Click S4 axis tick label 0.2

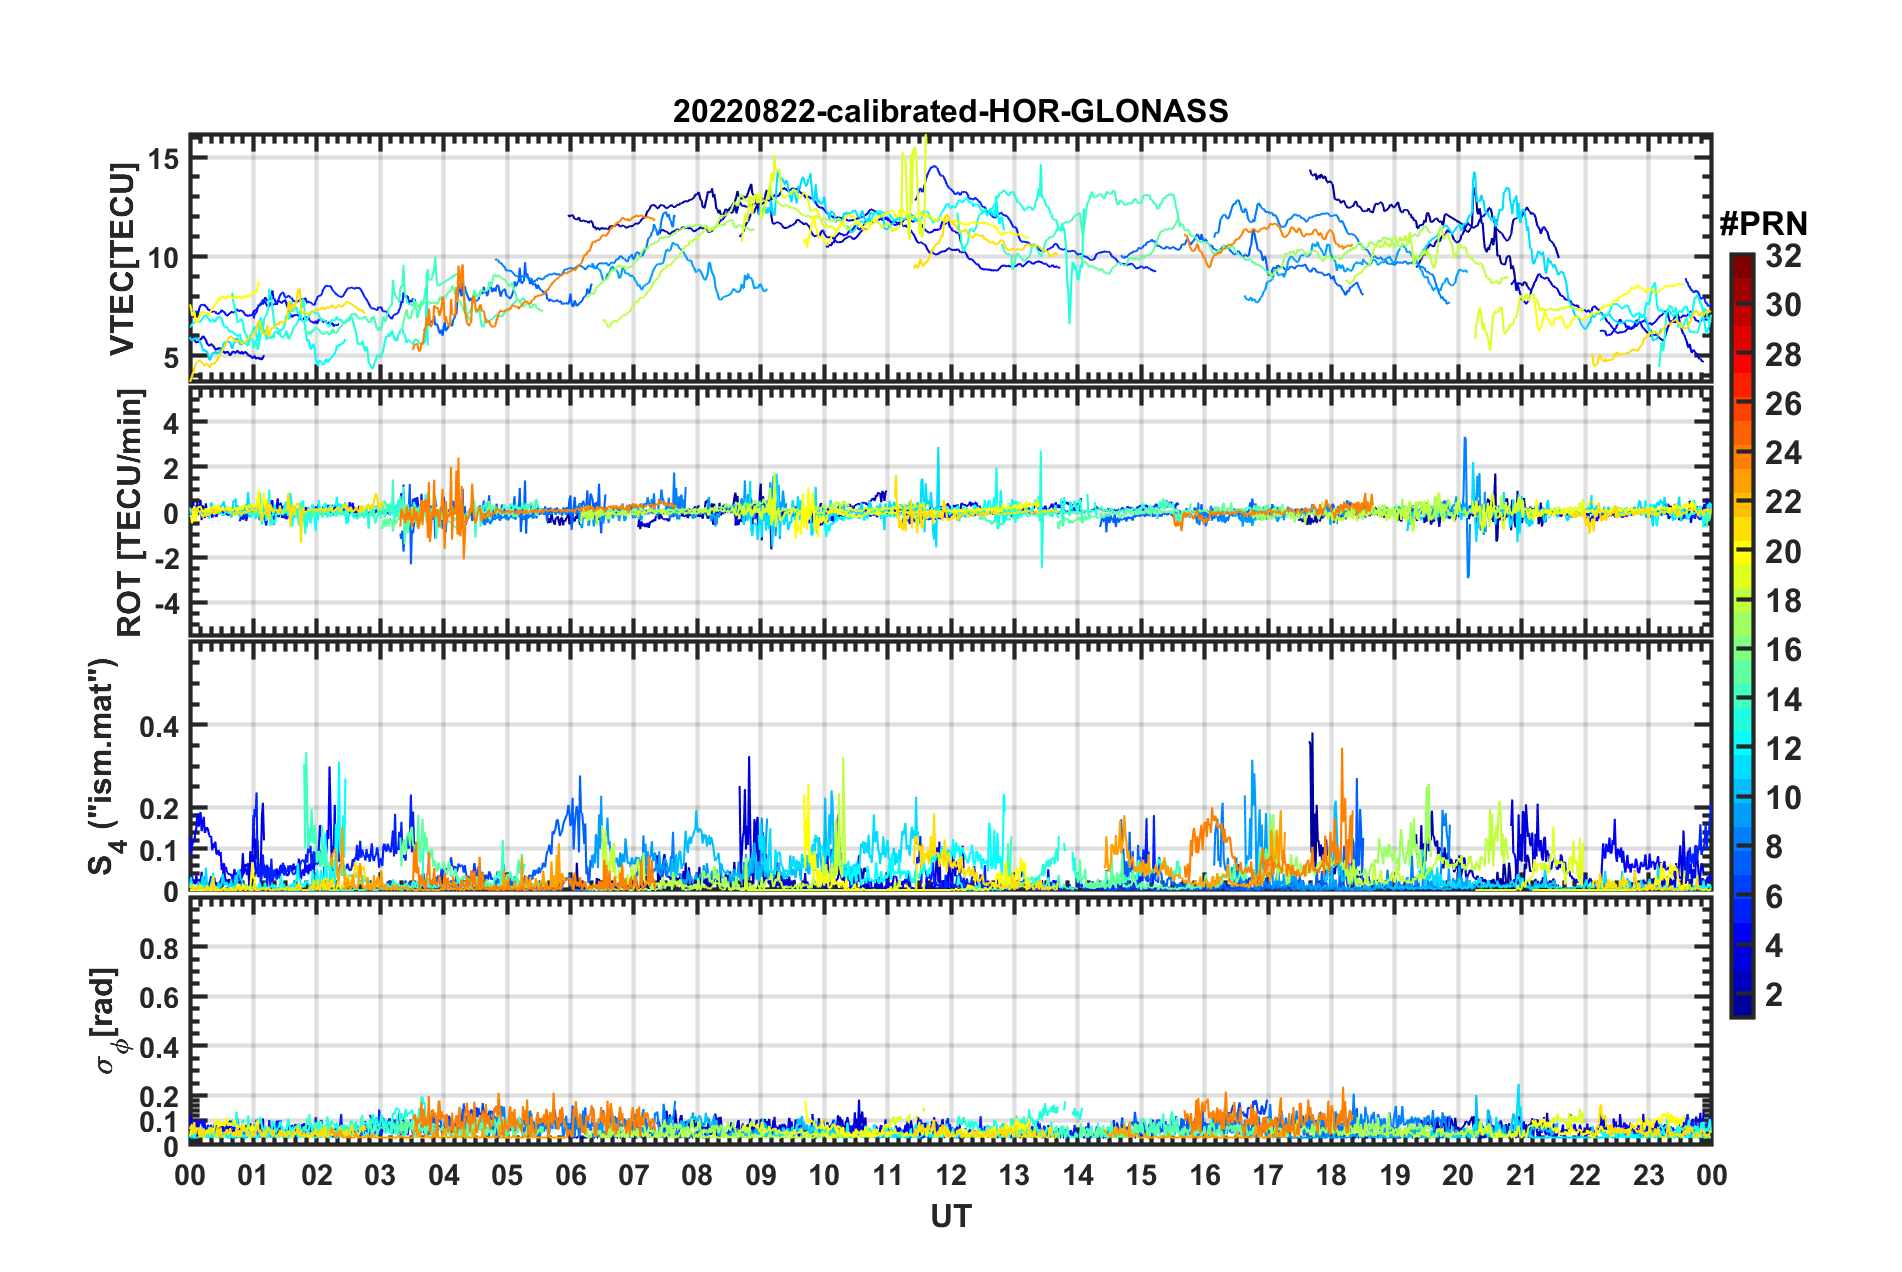click(x=160, y=809)
